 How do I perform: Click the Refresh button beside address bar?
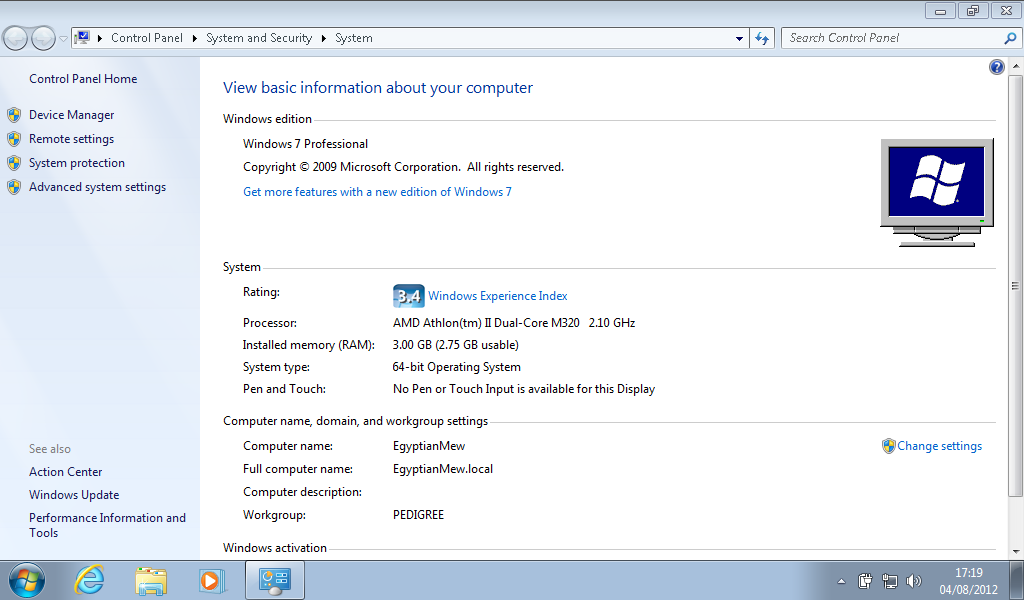pos(762,39)
